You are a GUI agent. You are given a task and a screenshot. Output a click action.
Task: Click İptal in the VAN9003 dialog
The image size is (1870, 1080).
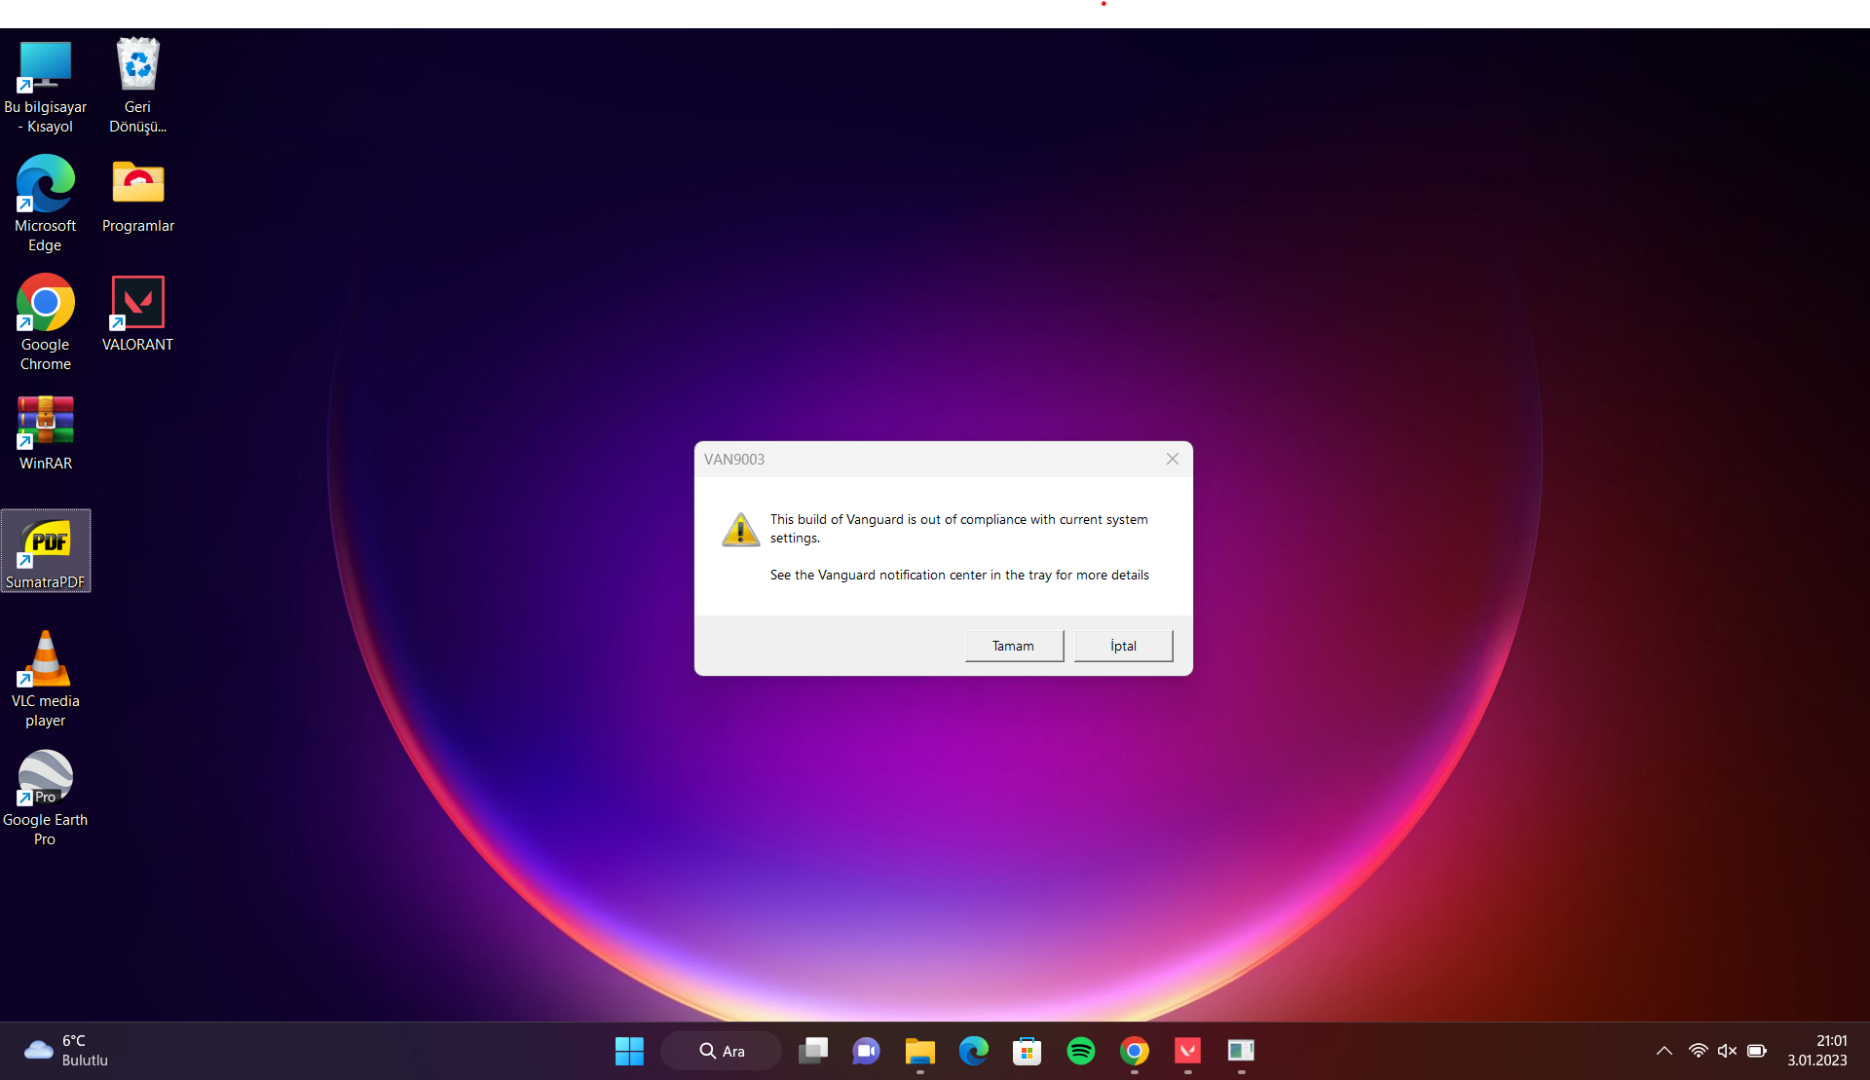click(x=1123, y=646)
